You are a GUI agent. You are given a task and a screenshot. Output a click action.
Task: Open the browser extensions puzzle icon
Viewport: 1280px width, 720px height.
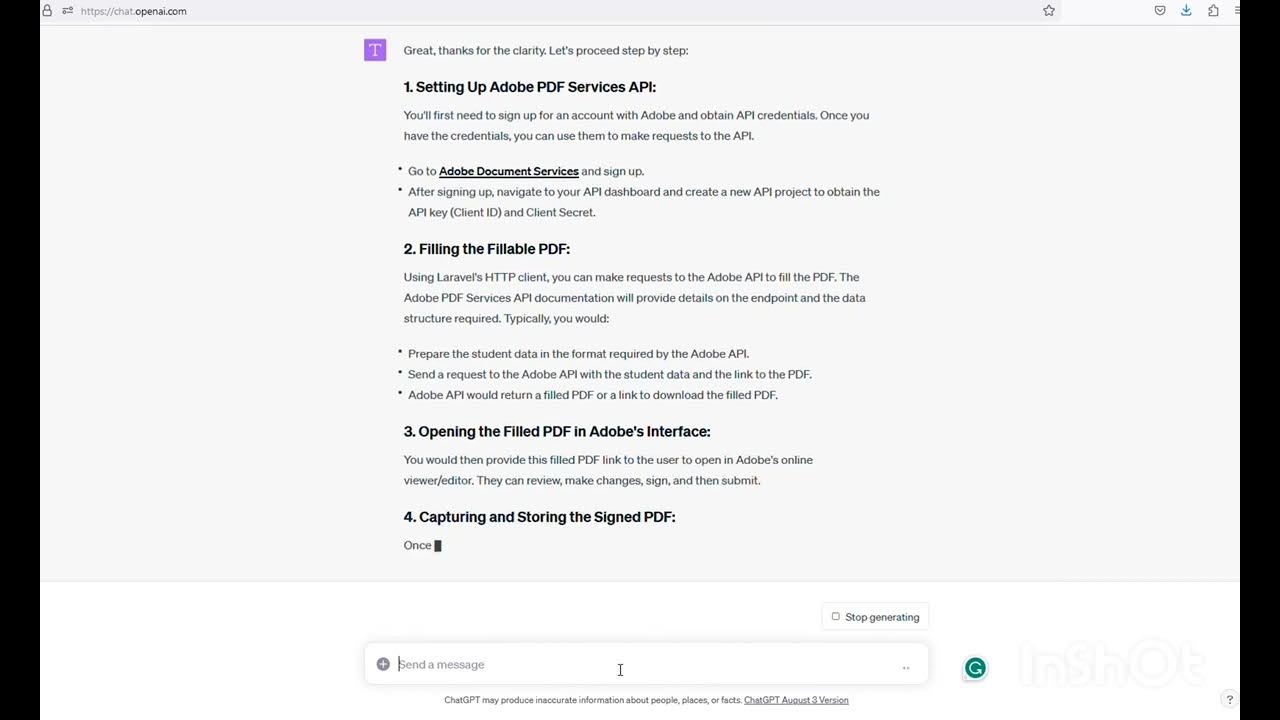coord(1213,11)
